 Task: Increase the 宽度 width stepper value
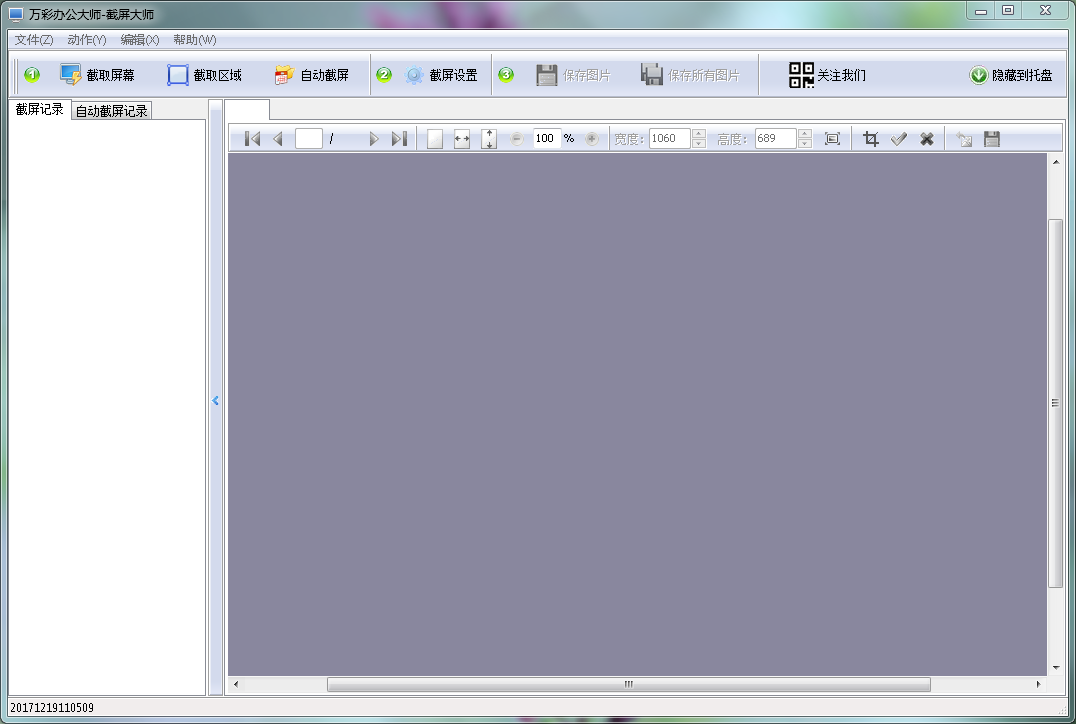click(x=699, y=134)
